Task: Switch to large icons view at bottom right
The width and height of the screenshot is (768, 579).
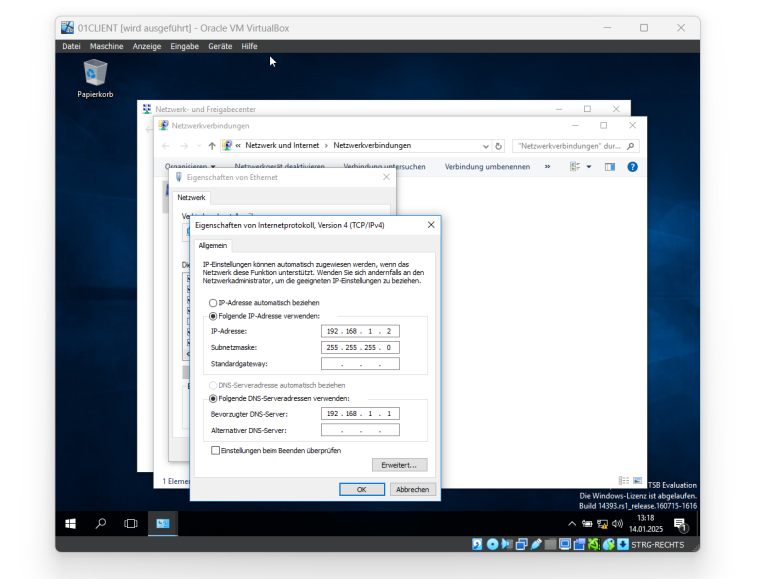Action: (x=637, y=481)
